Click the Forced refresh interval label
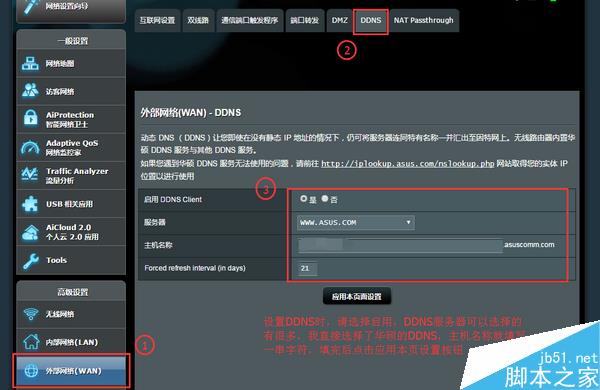The height and width of the screenshot is (390, 600). [x=195, y=268]
